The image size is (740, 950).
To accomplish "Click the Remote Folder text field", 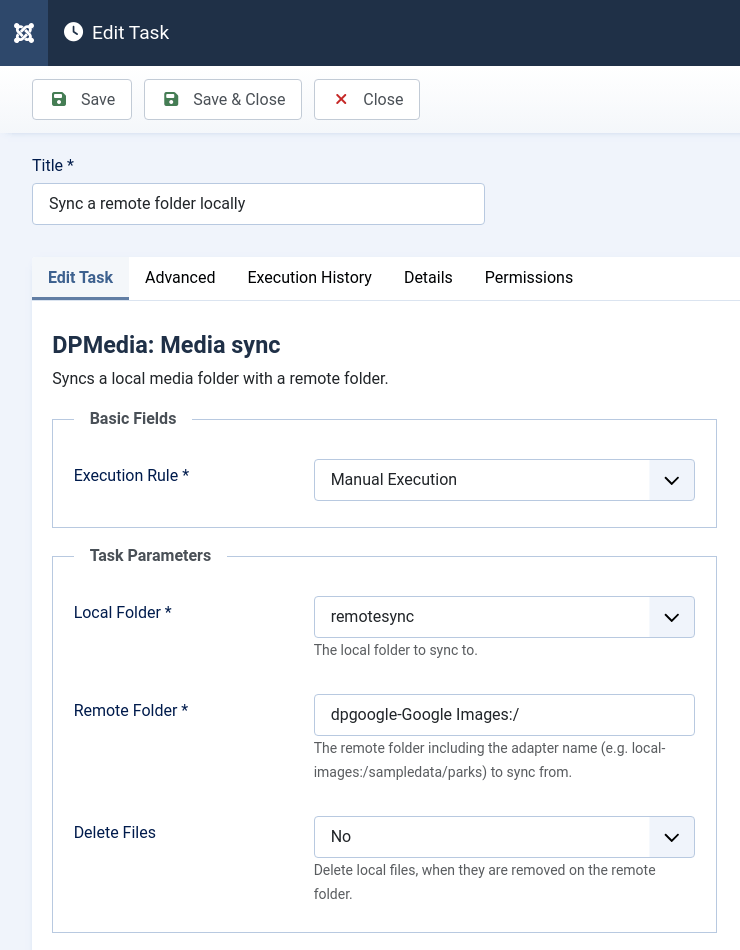I will click(x=504, y=714).
